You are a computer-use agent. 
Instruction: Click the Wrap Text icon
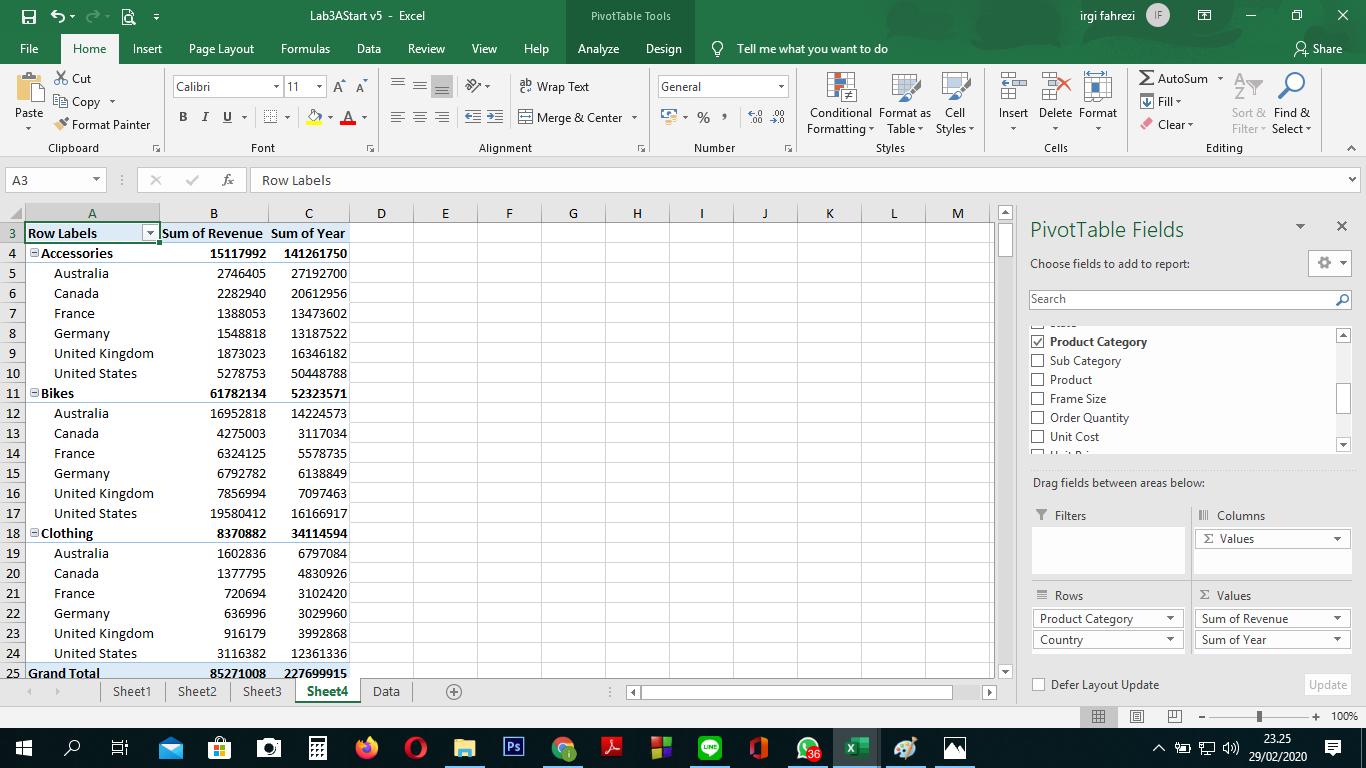[526, 87]
